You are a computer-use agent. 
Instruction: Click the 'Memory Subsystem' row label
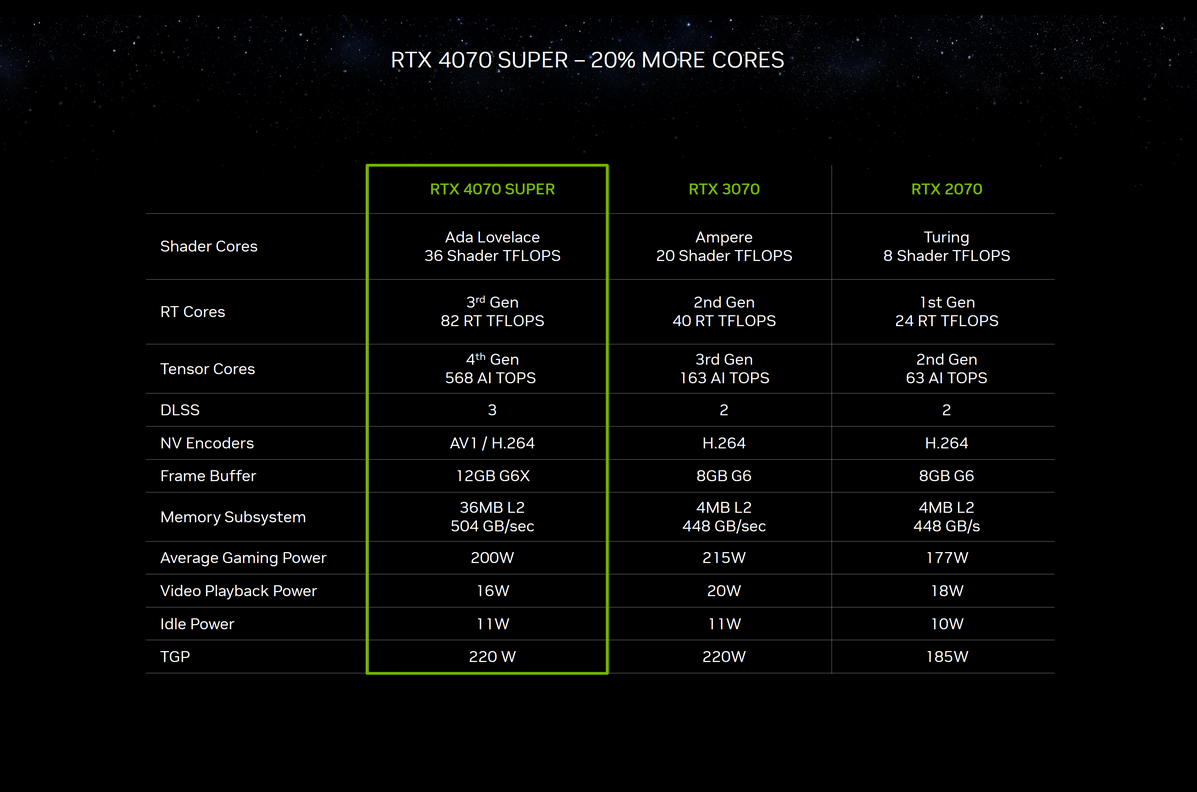click(x=233, y=517)
